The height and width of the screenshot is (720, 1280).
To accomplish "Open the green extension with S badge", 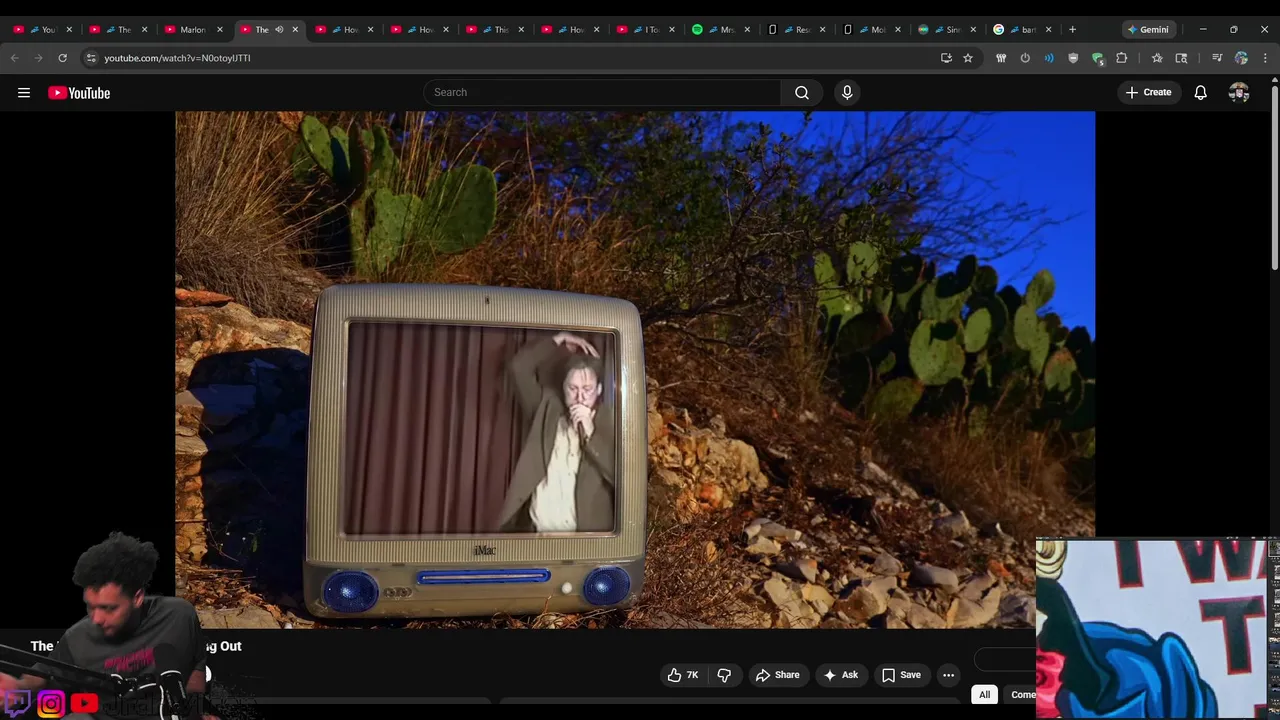I will click(x=1097, y=58).
